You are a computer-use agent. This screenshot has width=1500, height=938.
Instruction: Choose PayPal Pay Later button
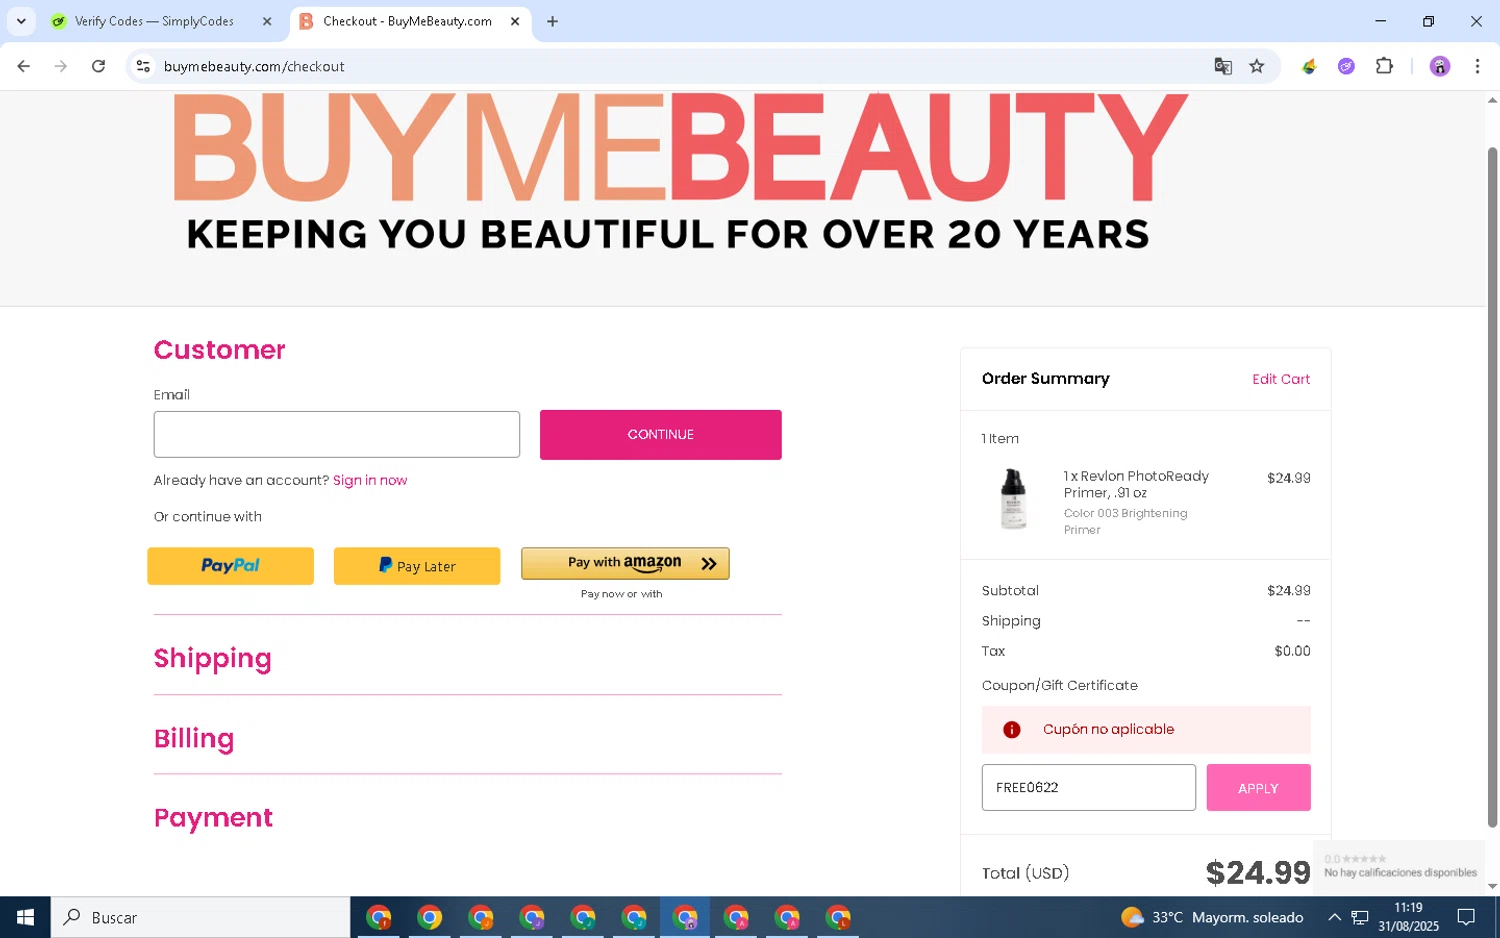(416, 566)
